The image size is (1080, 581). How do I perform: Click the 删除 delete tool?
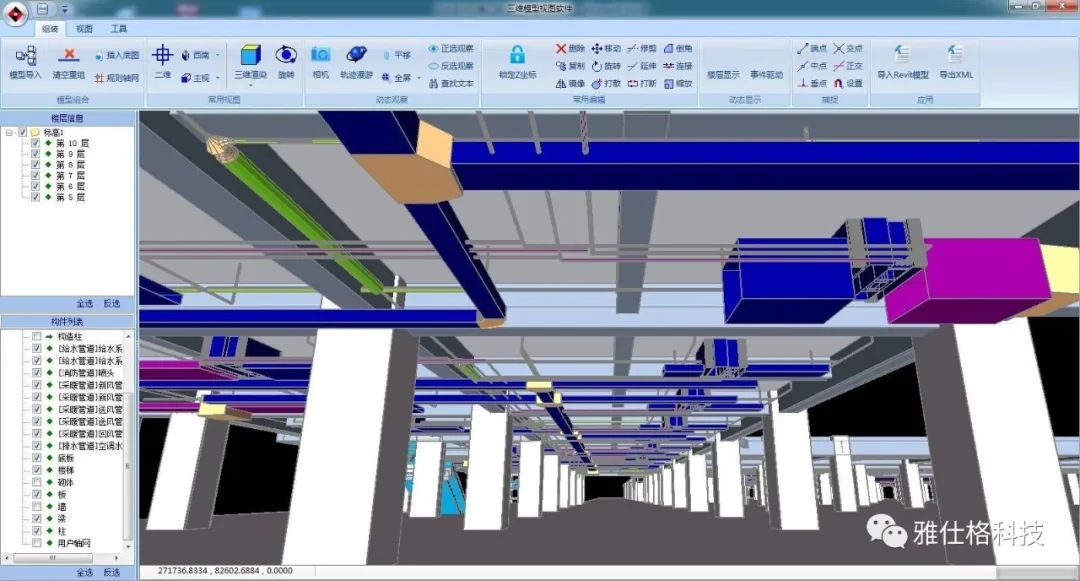coord(570,49)
